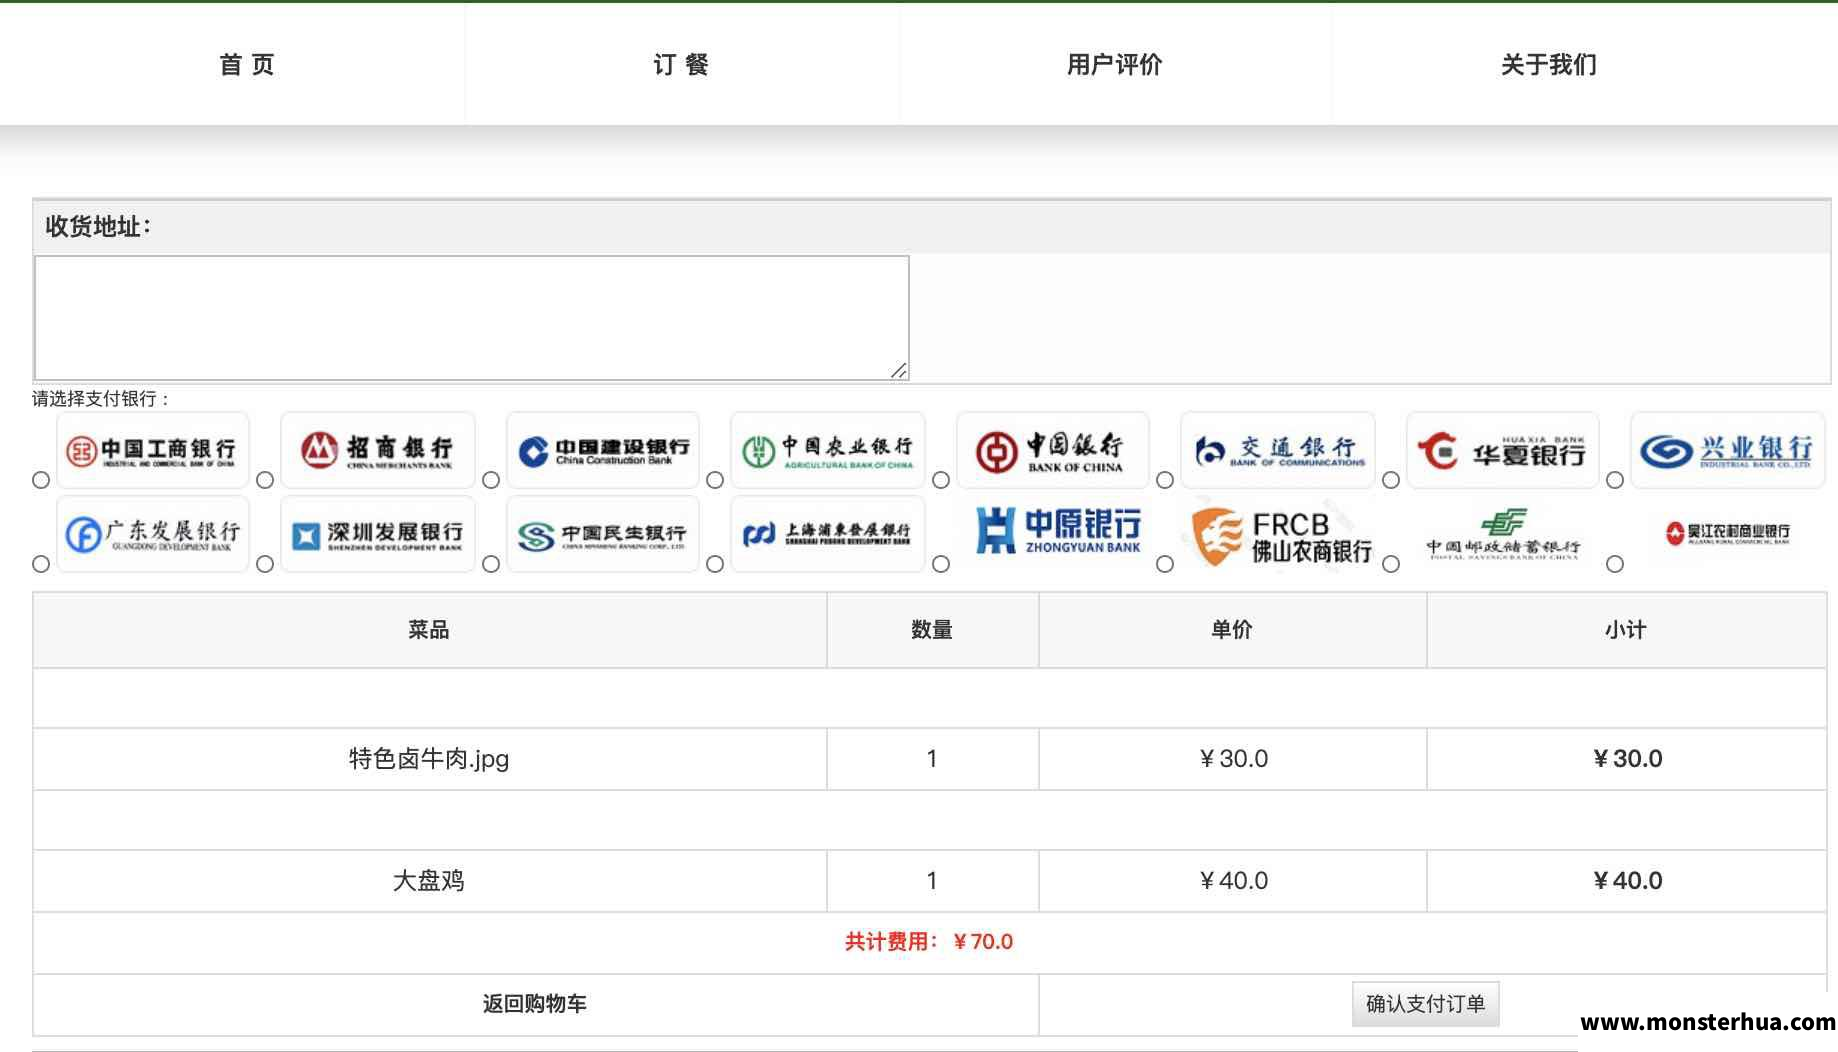Click the 小计 column header

pyautogui.click(x=1626, y=630)
